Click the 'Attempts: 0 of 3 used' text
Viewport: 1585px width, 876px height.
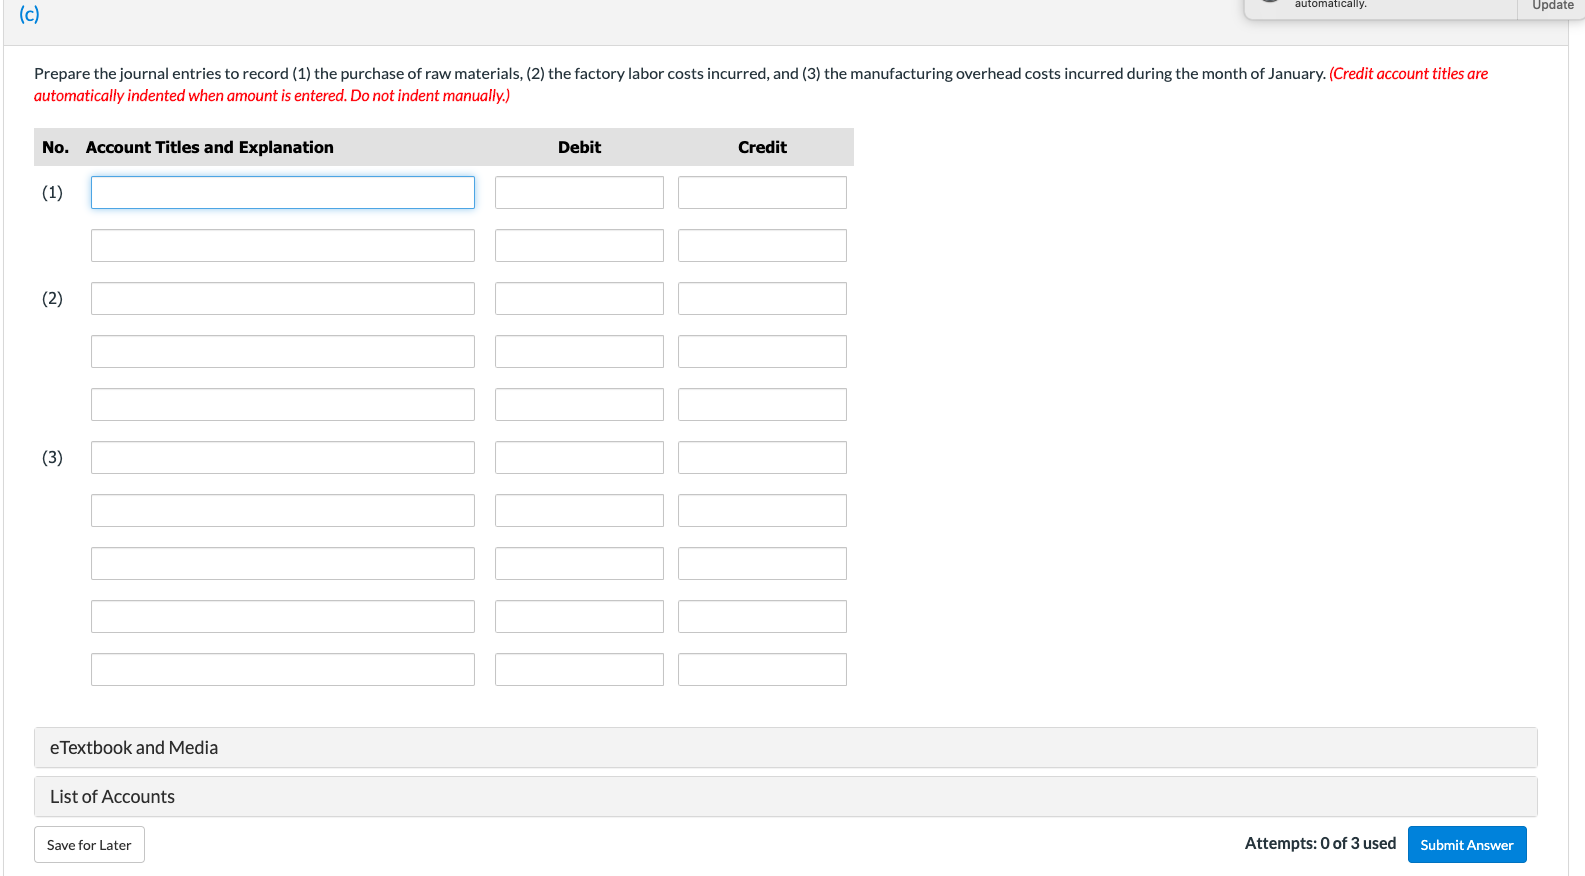tap(1320, 844)
